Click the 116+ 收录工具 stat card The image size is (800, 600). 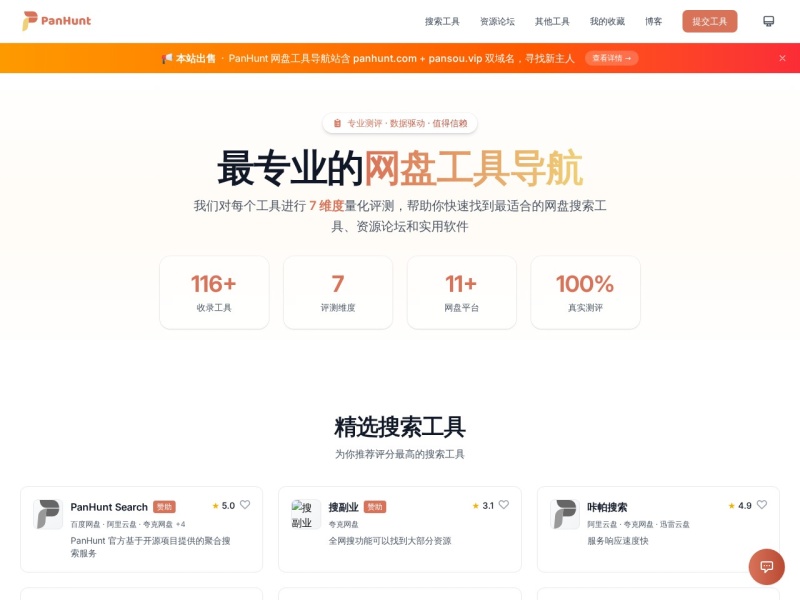pos(214,292)
